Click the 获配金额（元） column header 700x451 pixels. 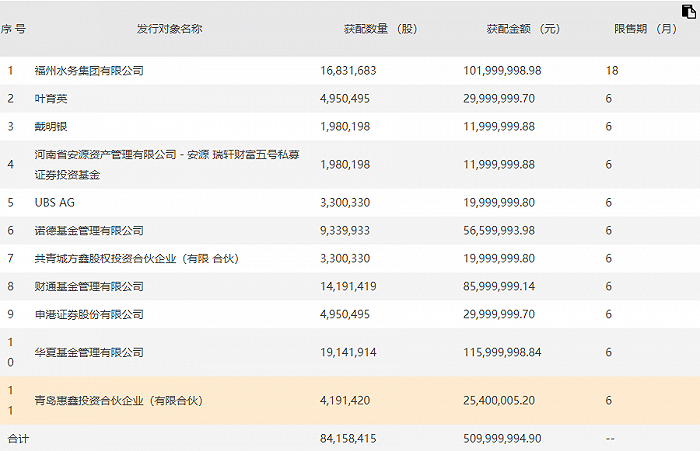tap(522, 29)
